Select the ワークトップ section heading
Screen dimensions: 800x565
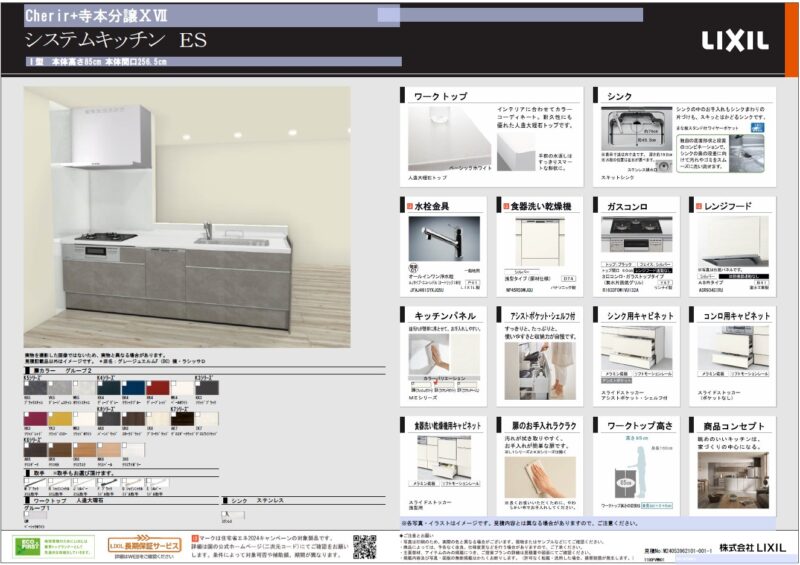[440, 97]
